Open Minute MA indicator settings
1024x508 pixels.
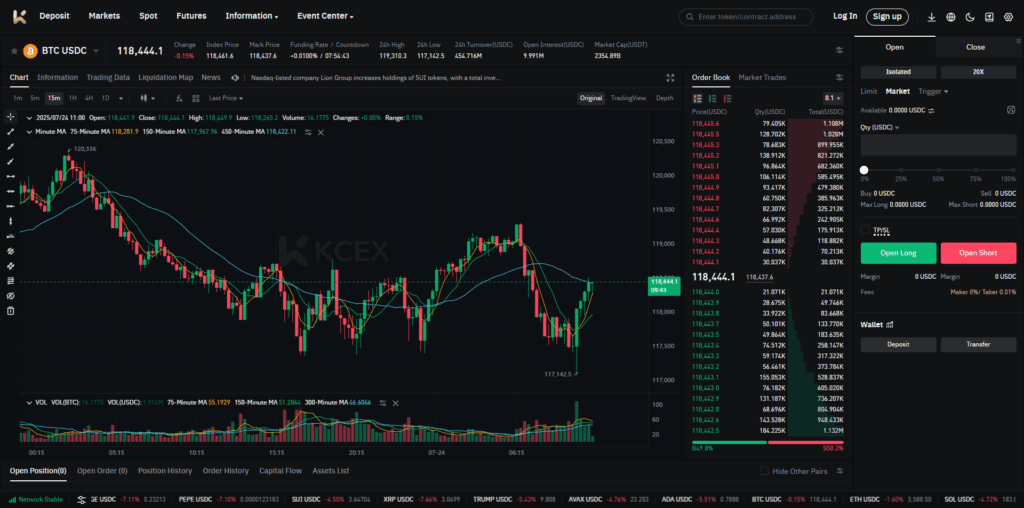tap(308, 132)
